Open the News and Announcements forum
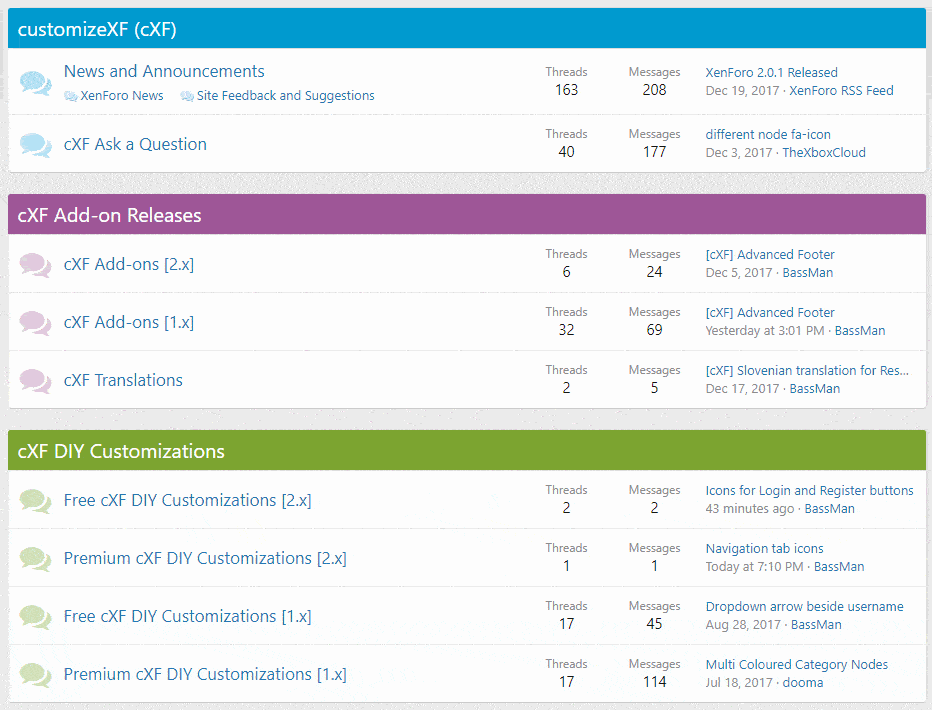Image resolution: width=932 pixels, height=710 pixels. 164,71
